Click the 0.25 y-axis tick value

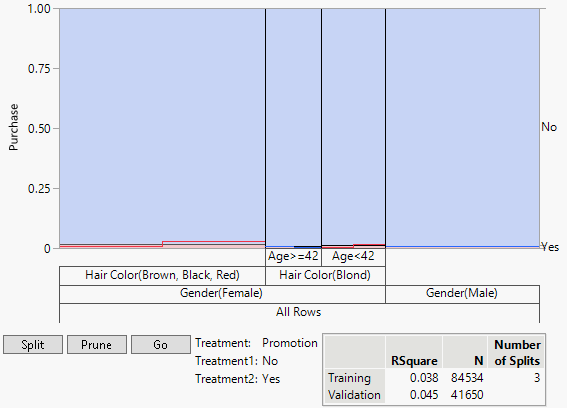click(39, 188)
